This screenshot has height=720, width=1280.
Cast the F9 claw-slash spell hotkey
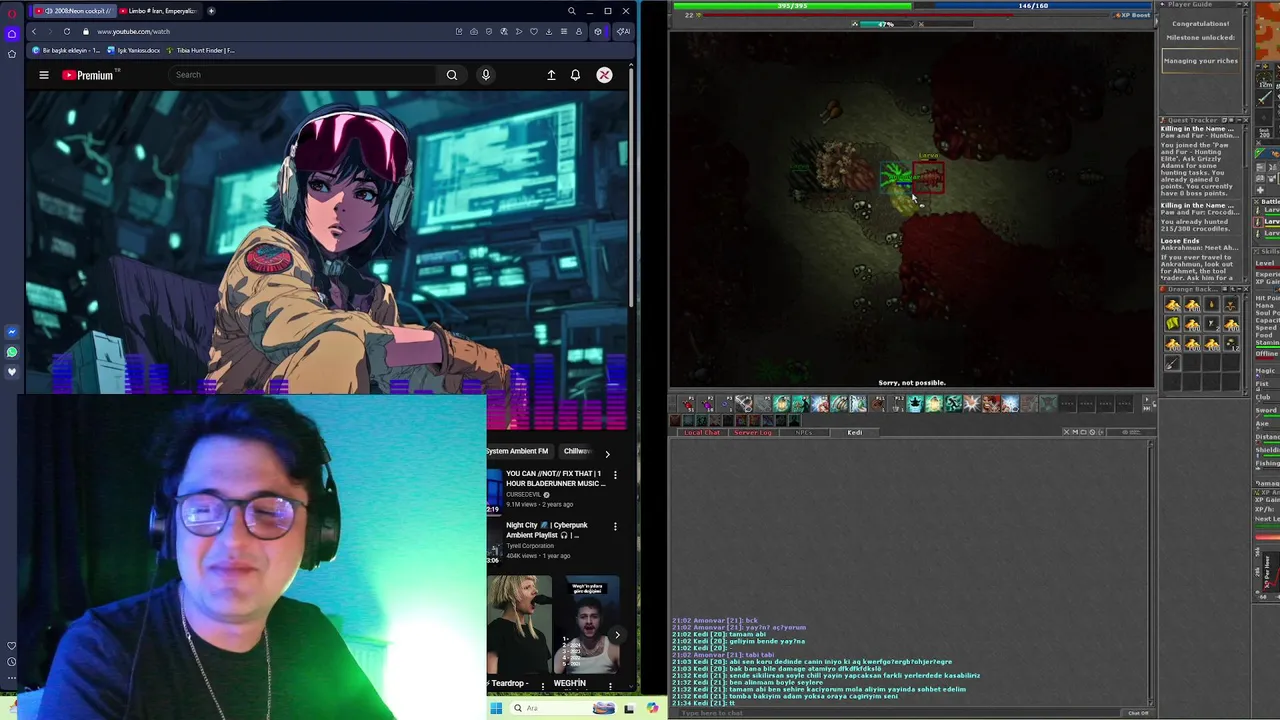pos(839,403)
